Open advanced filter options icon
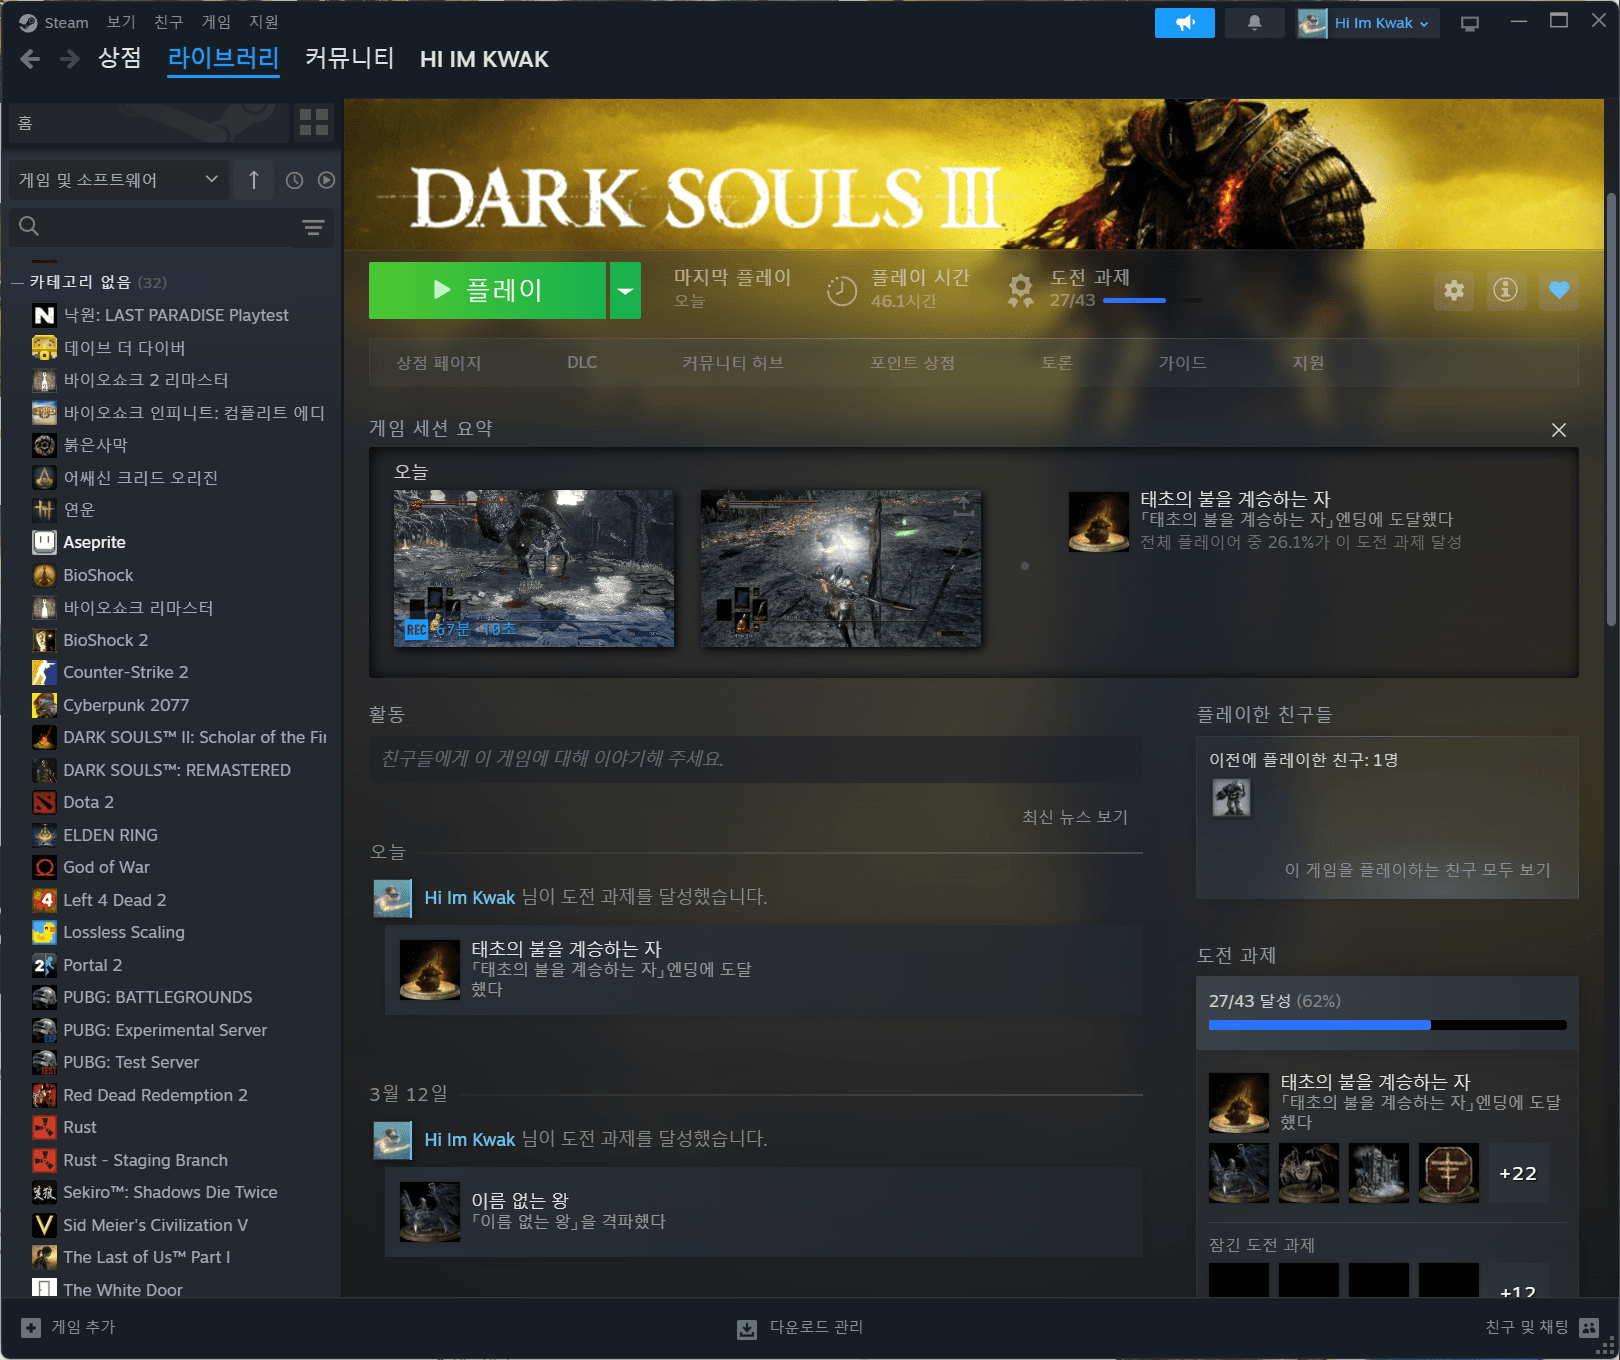 tap(313, 228)
